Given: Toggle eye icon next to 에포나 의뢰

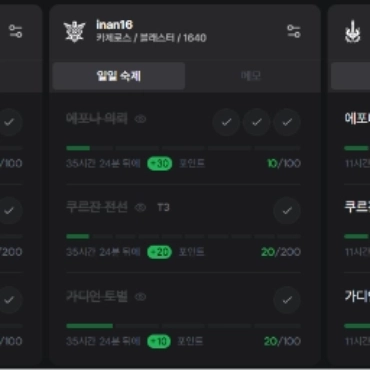Looking at the screenshot, I should point(140,119).
